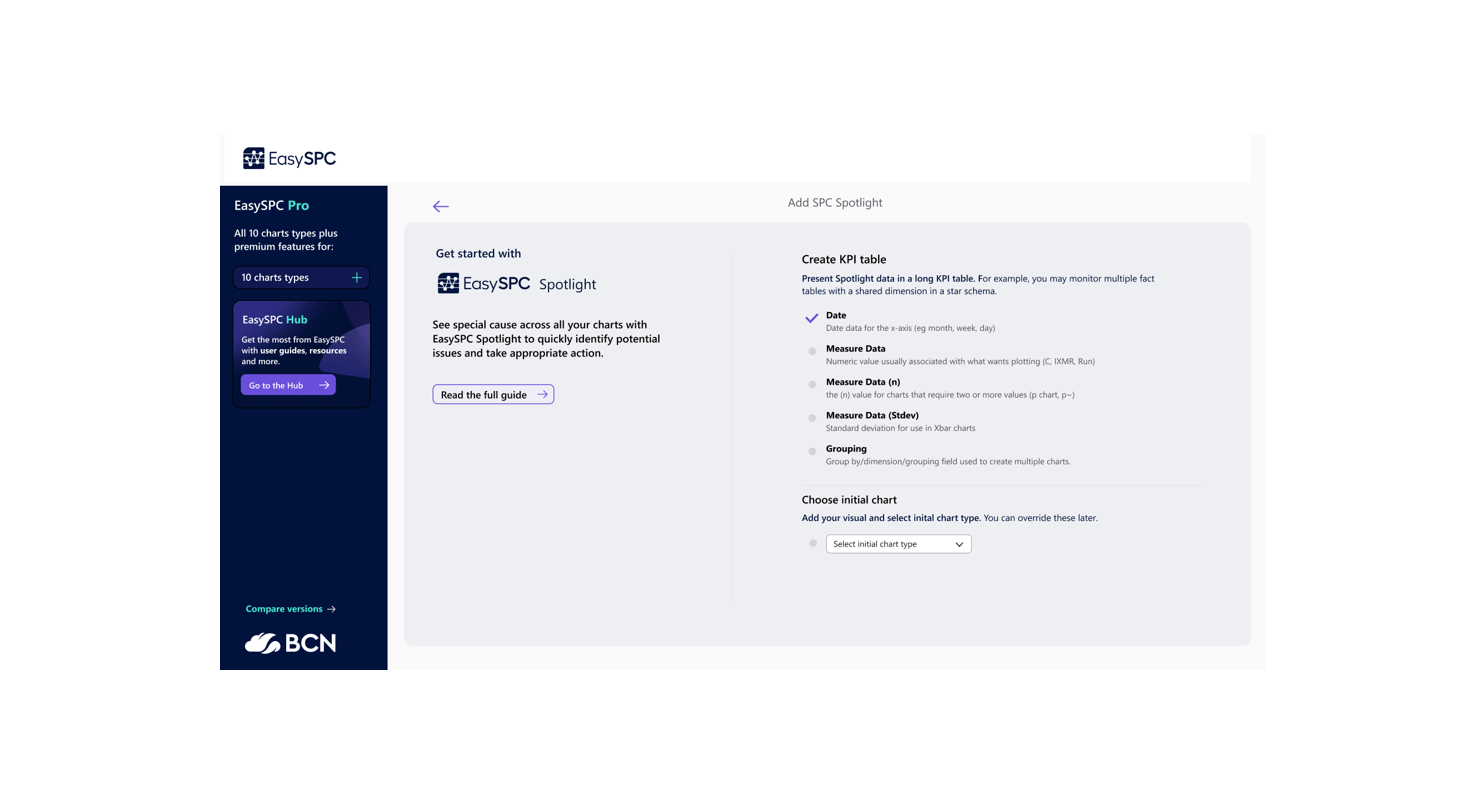This screenshot has height=812, width=1477.
Task: Select the Measure Data status dot
Action: click(x=812, y=351)
